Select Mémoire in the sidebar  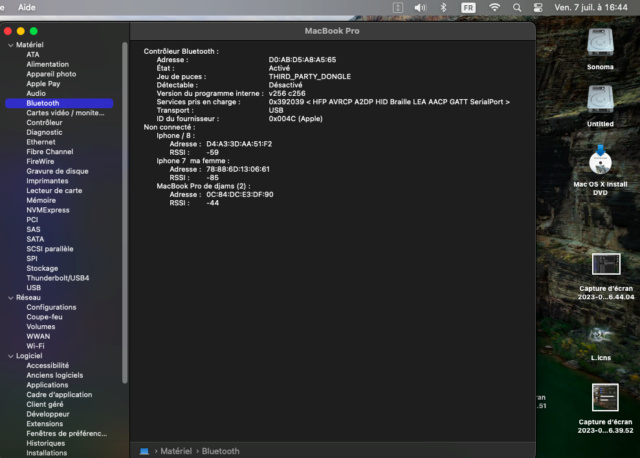coord(41,200)
